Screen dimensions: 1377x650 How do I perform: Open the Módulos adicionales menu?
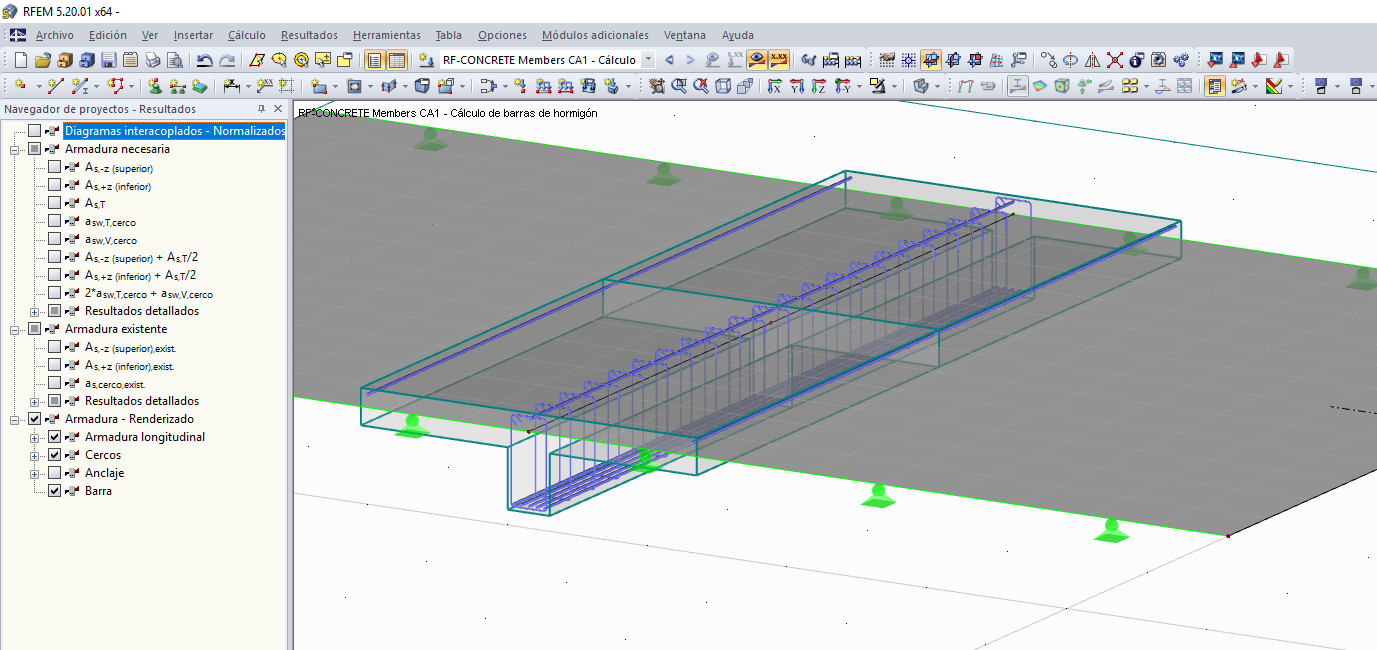594,35
